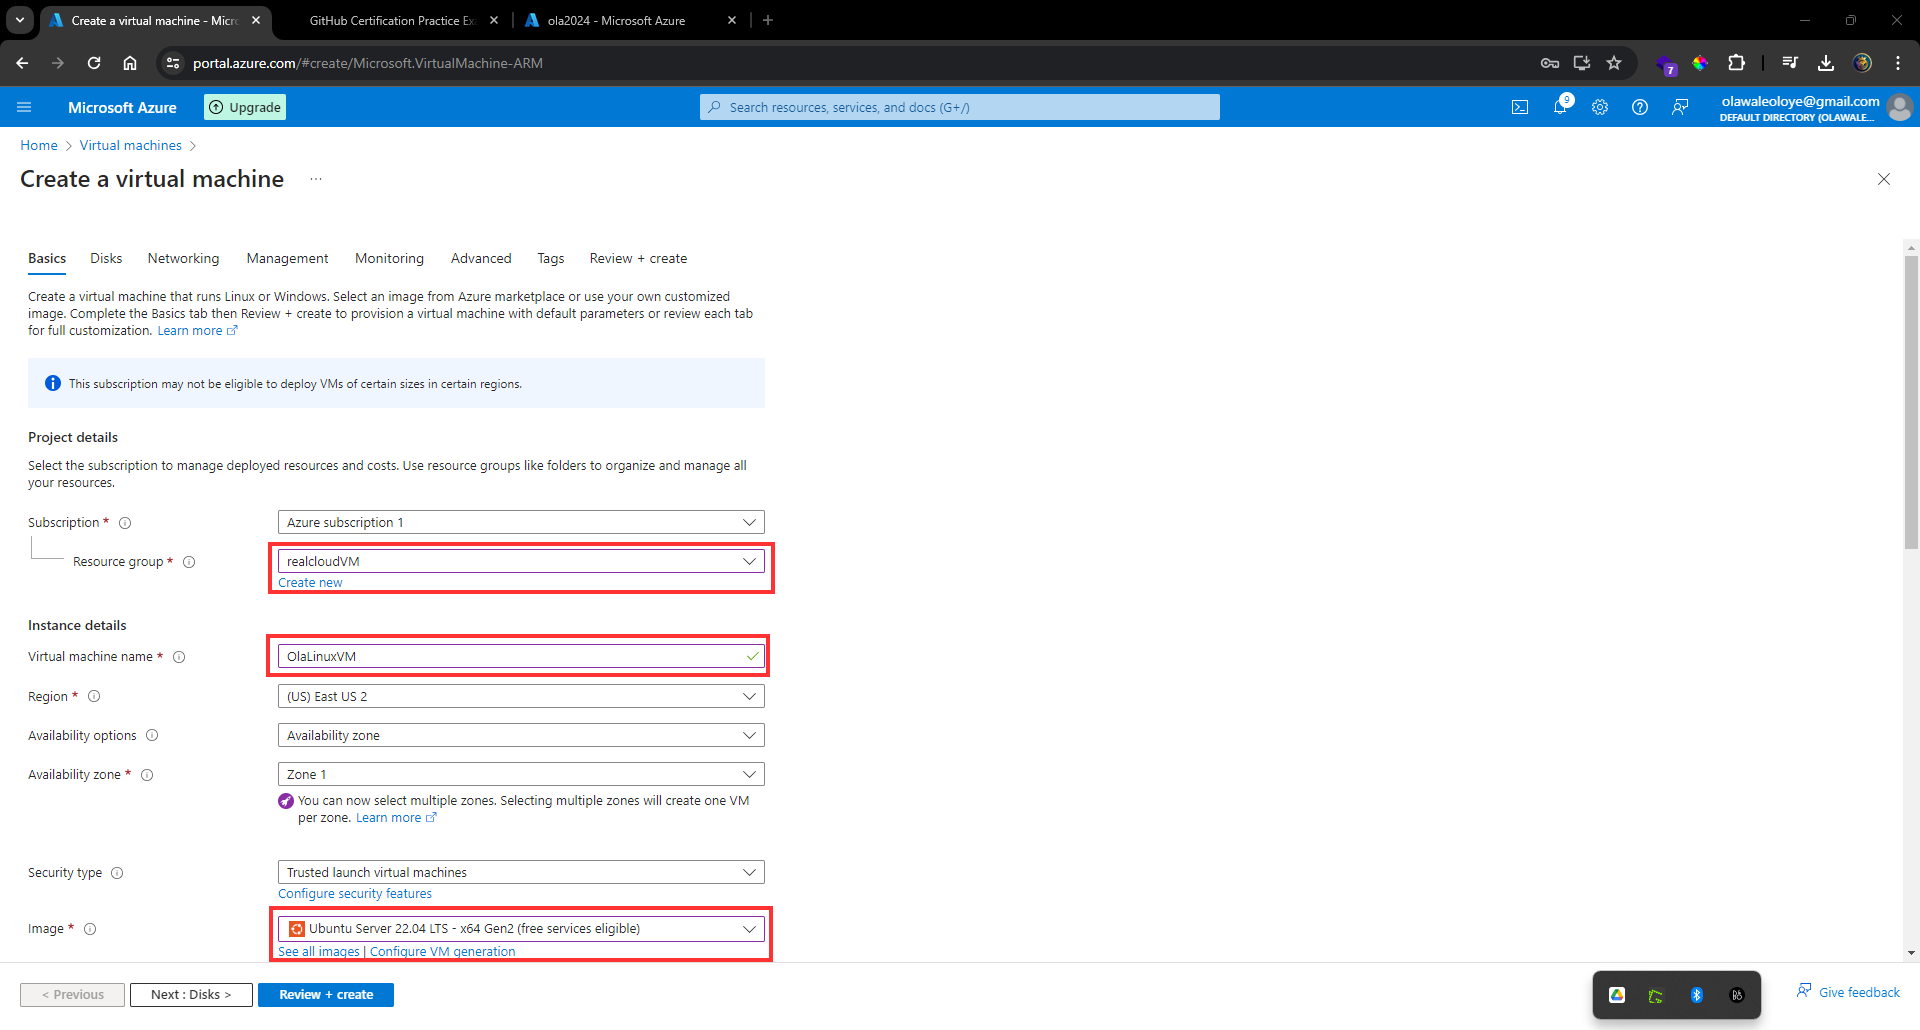Click the Previous button

pyautogui.click(x=72, y=995)
